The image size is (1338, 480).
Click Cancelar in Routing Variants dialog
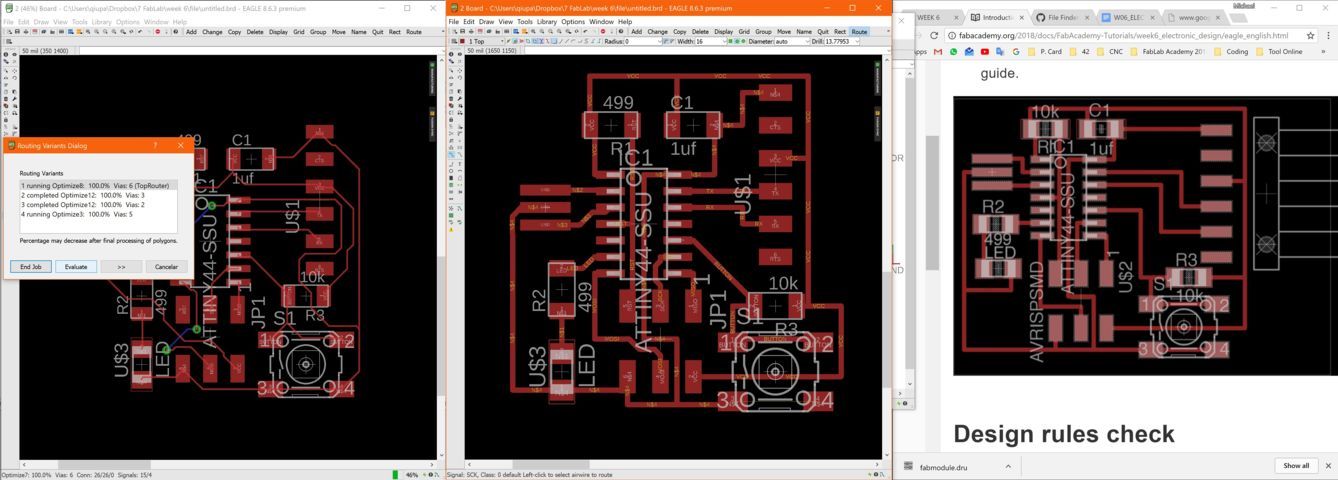pyautogui.click(x=166, y=267)
